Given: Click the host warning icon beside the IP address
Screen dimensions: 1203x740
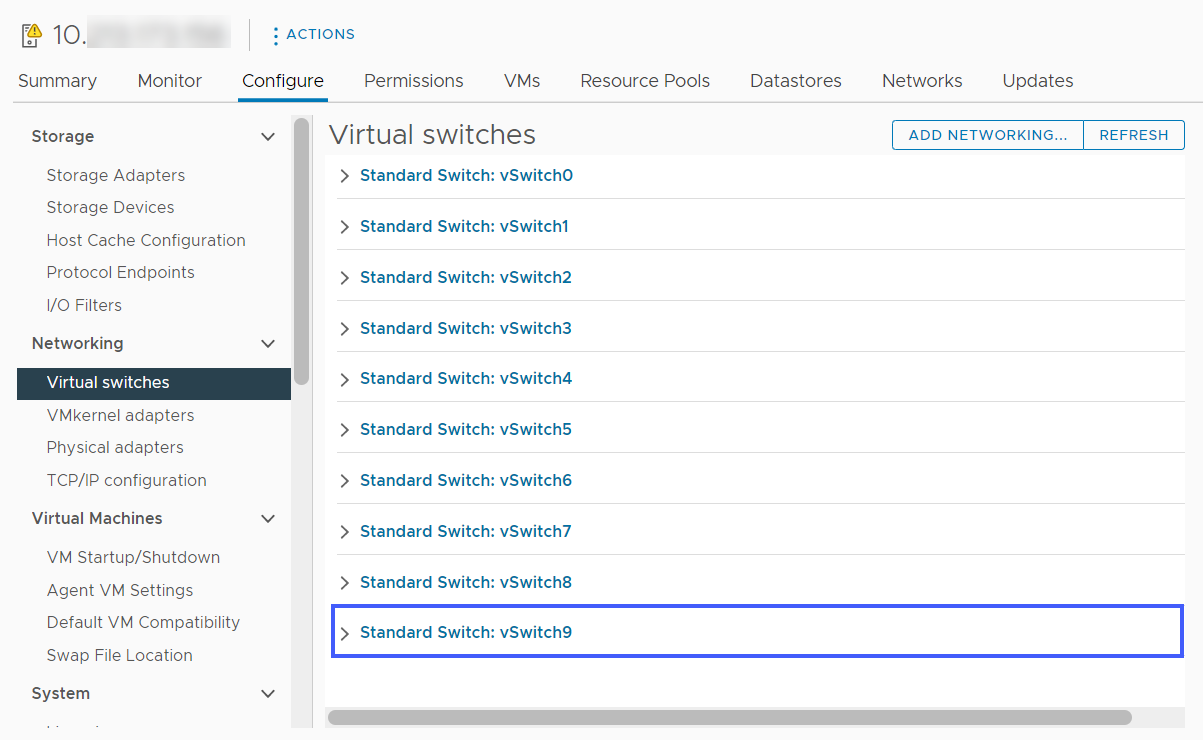Looking at the screenshot, I should pyautogui.click(x=31, y=35).
